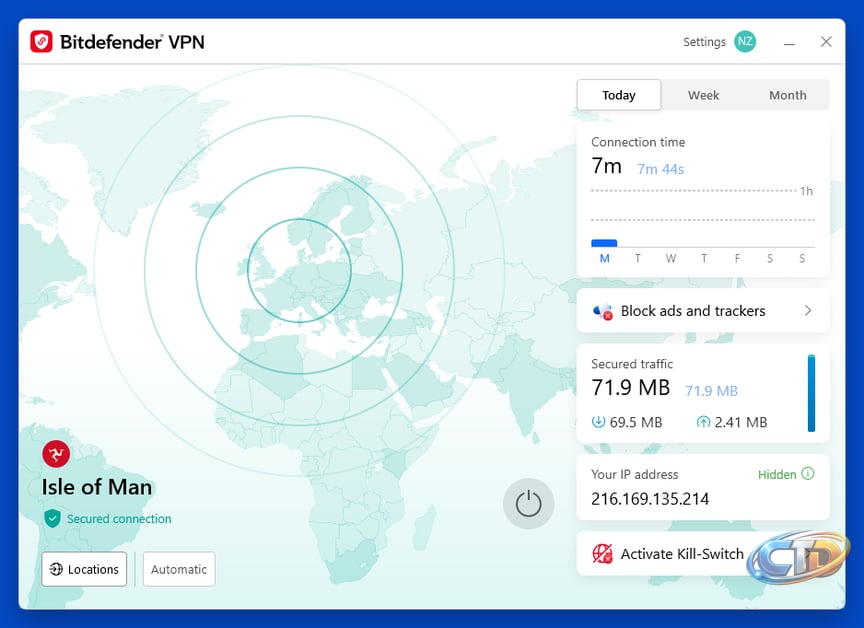Click the Bitdefender VPN shield logo
Image resolution: width=864 pixels, height=628 pixels.
pos(41,41)
